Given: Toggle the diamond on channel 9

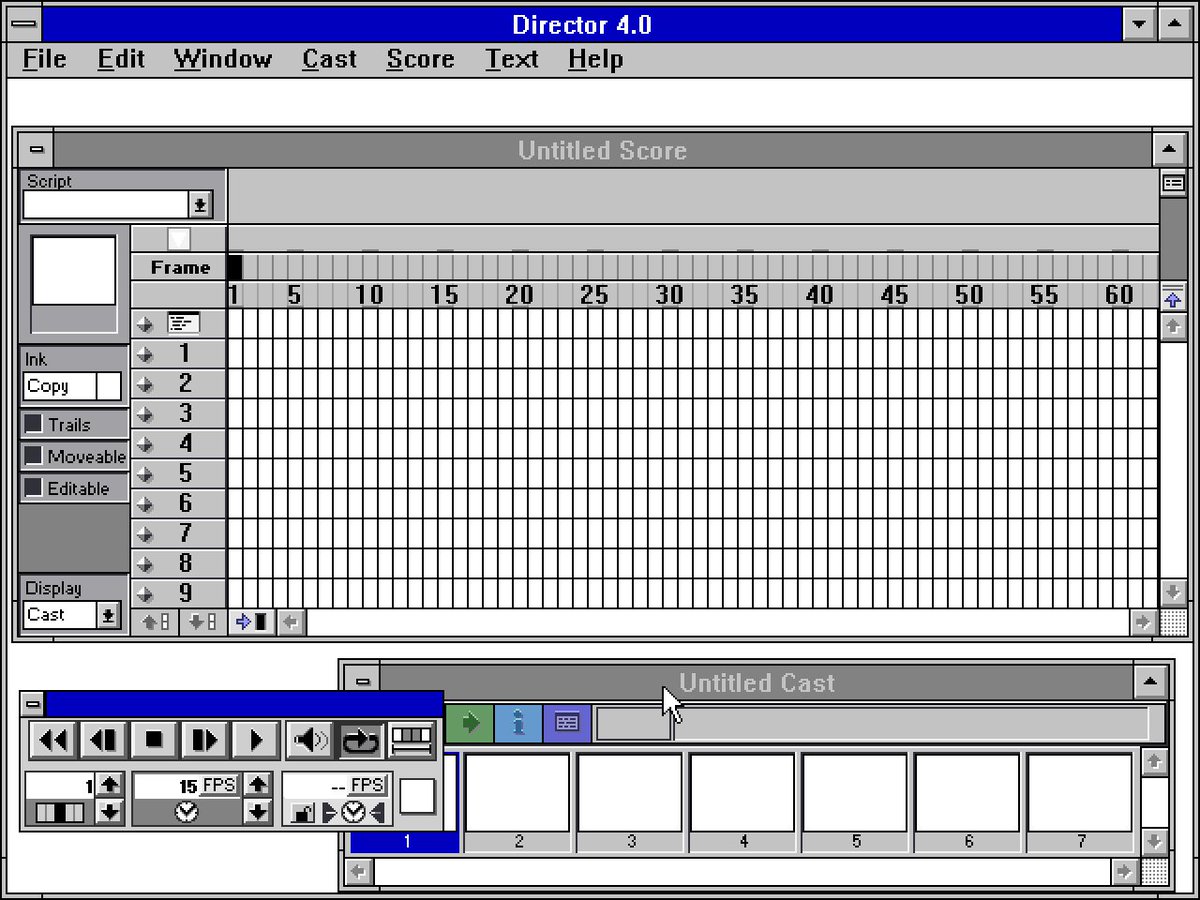Looking at the screenshot, I should (145, 594).
